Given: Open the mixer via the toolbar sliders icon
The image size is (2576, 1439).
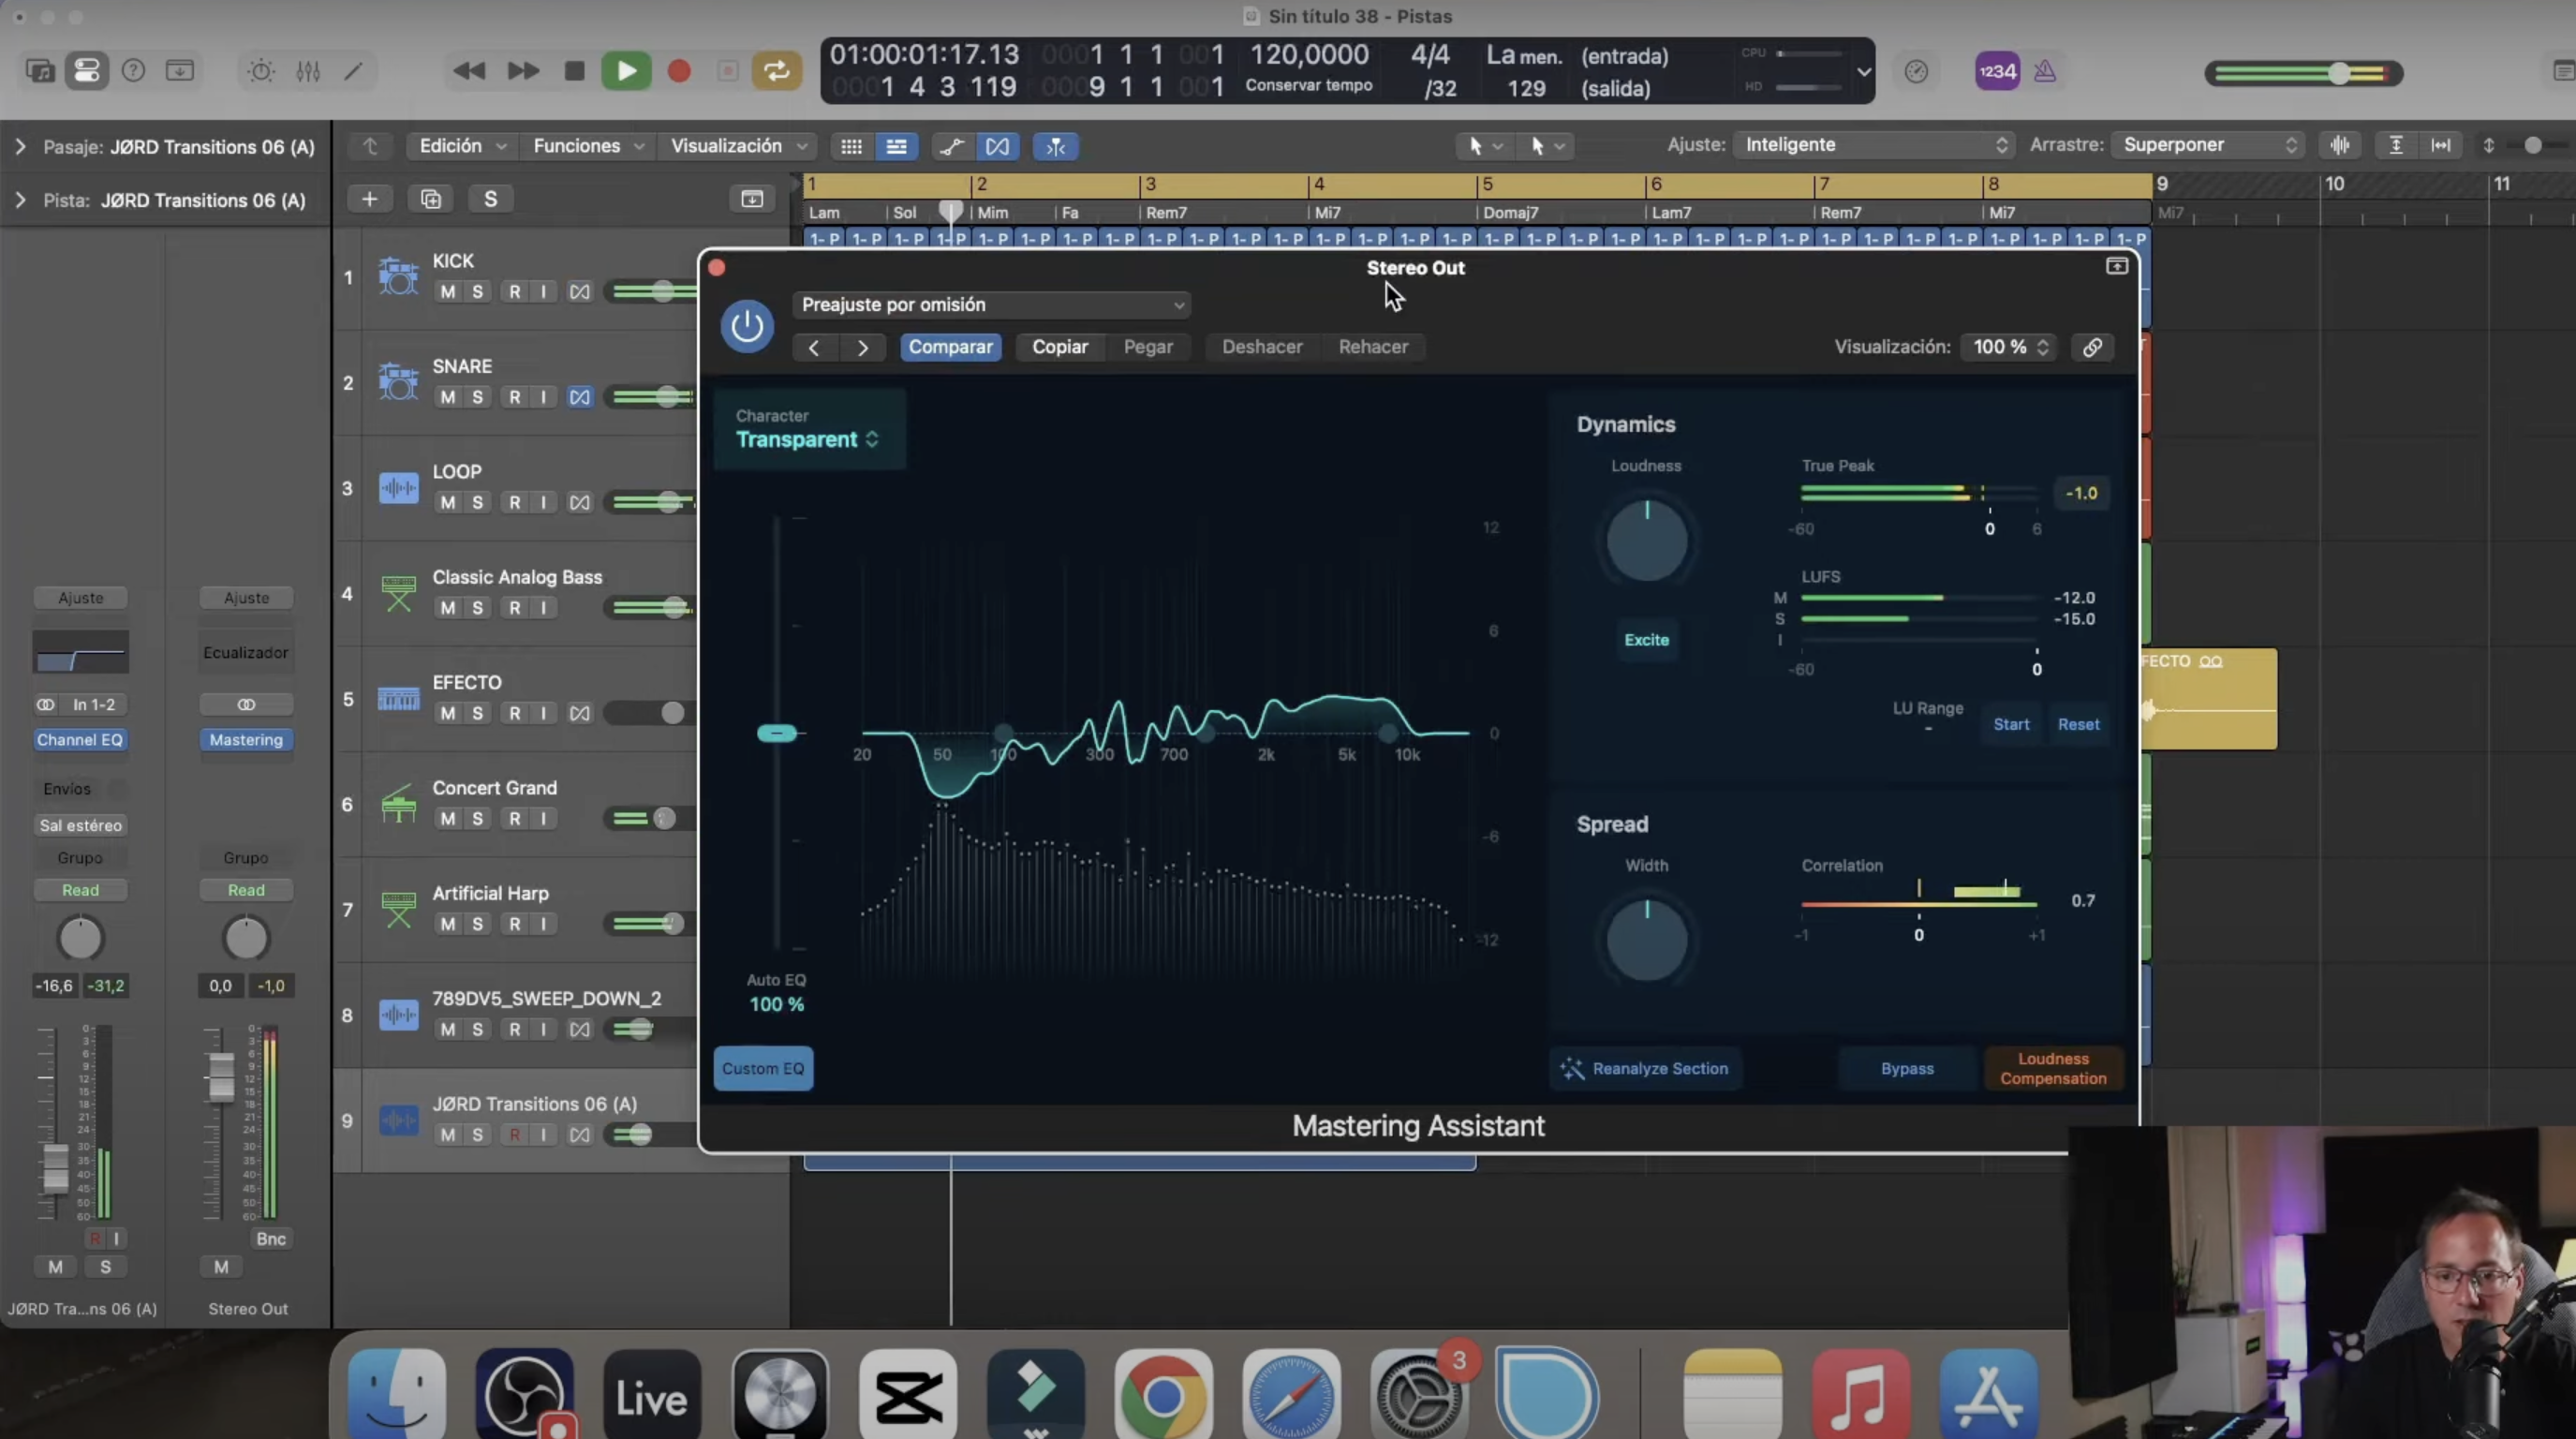Looking at the screenshot, I should 308,71.
